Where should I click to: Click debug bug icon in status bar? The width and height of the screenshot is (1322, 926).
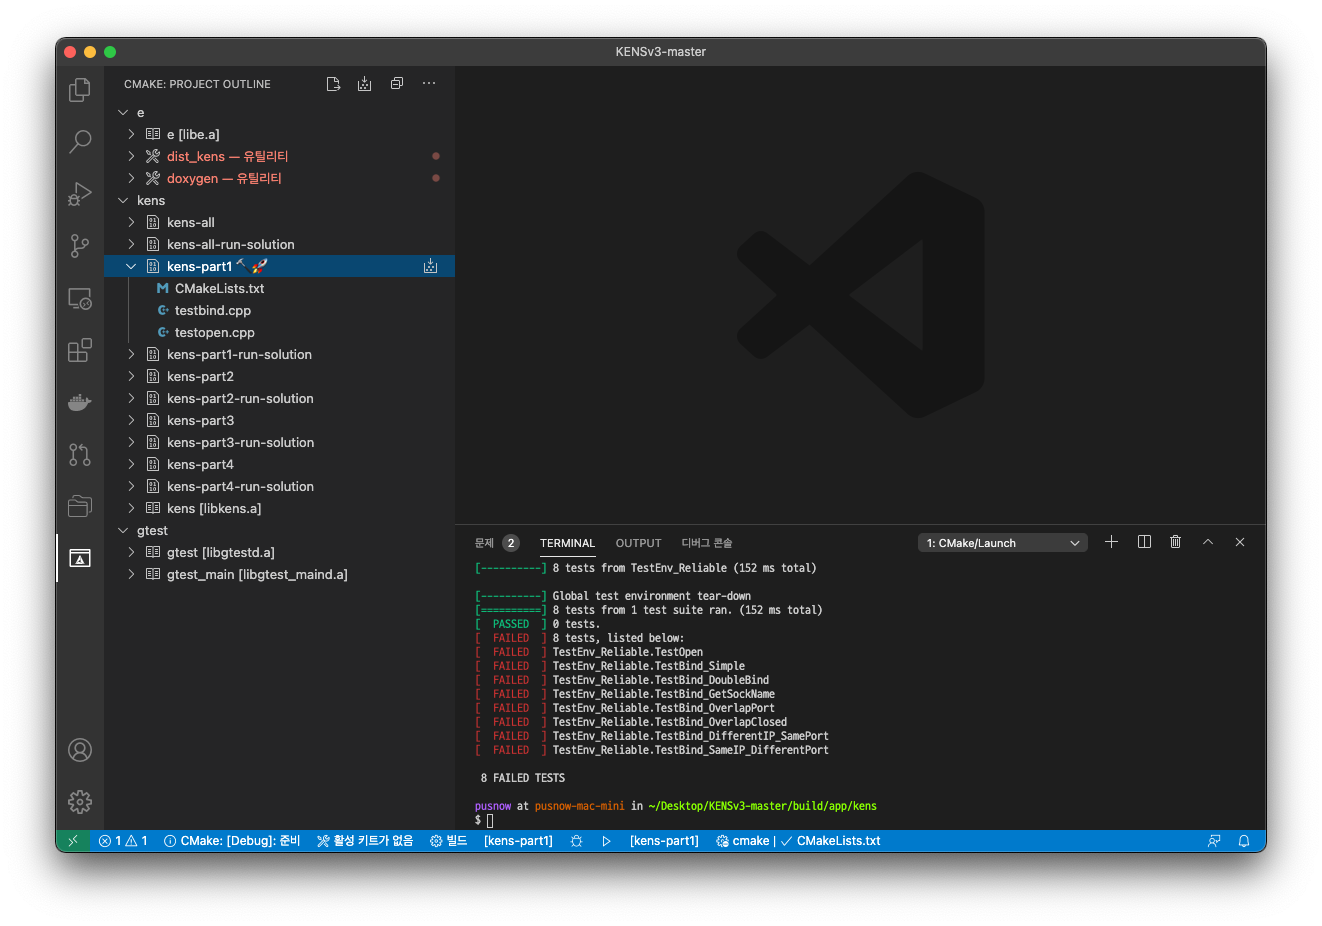(576, 841)
